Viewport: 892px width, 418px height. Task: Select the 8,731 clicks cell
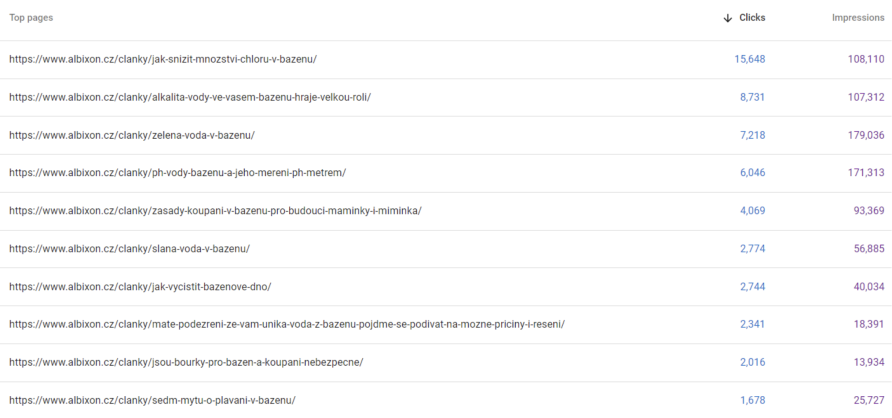coord(752,97)
